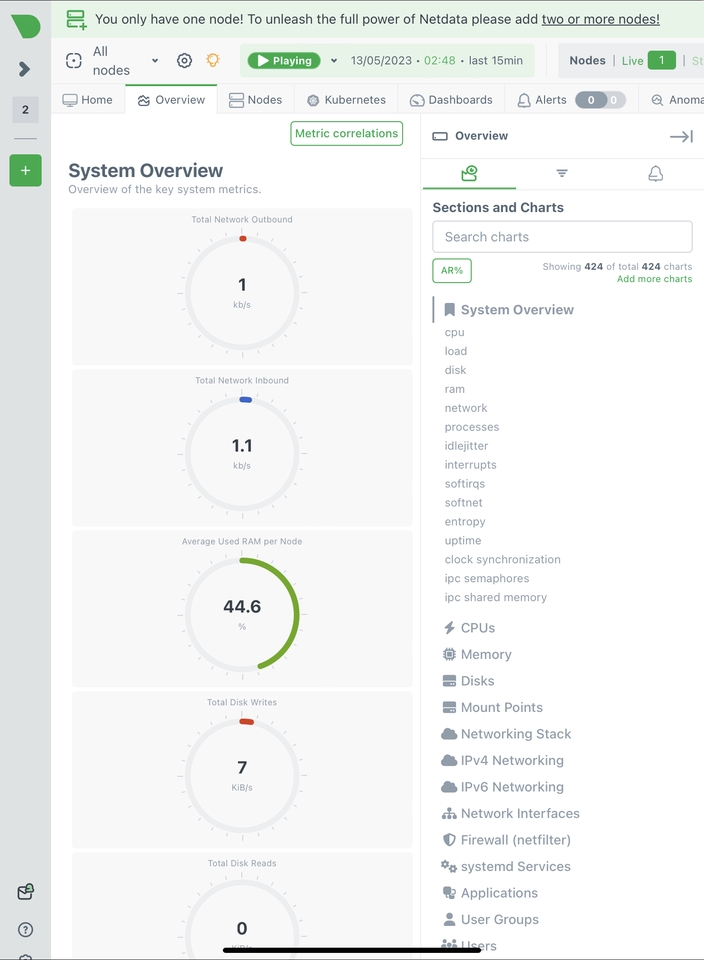Expand the left sidebar chevron
Viewport: 704px width, 960px height.
24,69
